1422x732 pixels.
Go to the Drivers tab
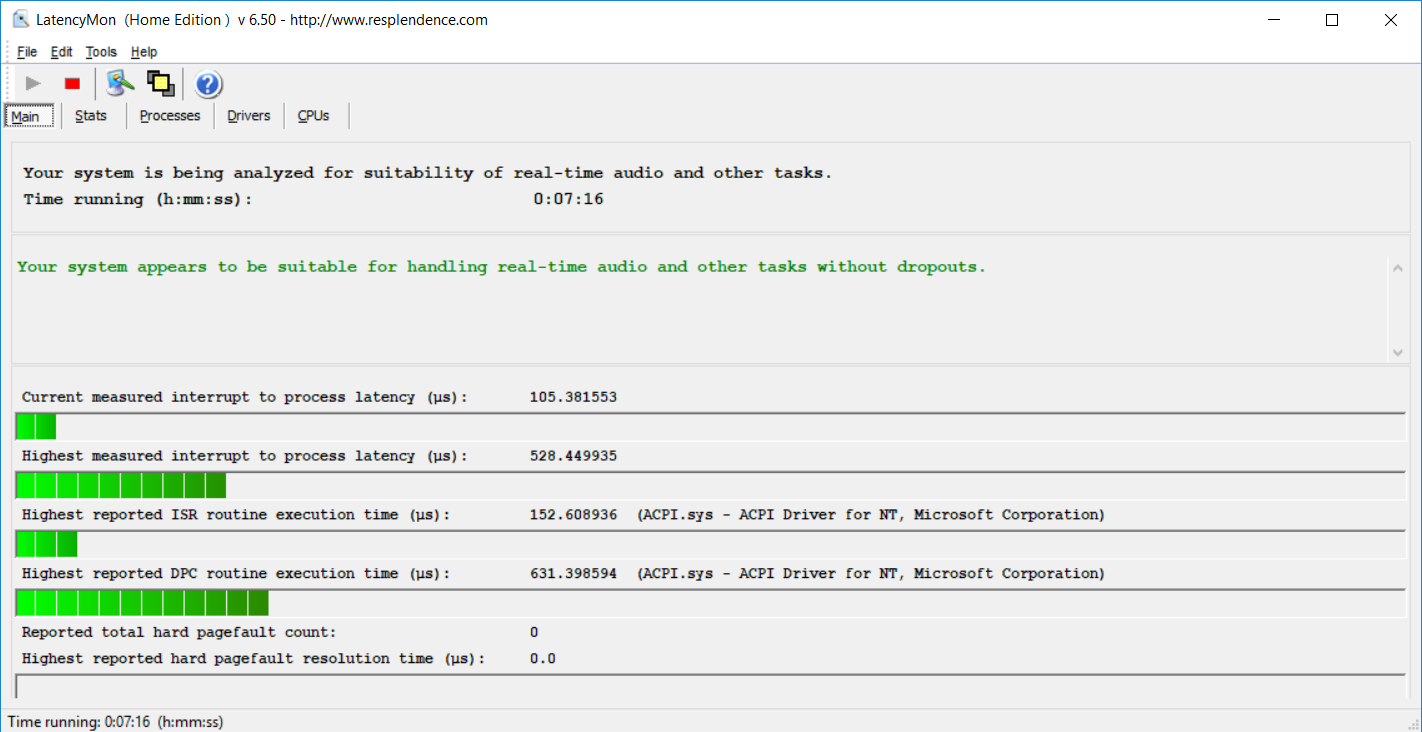249,116
